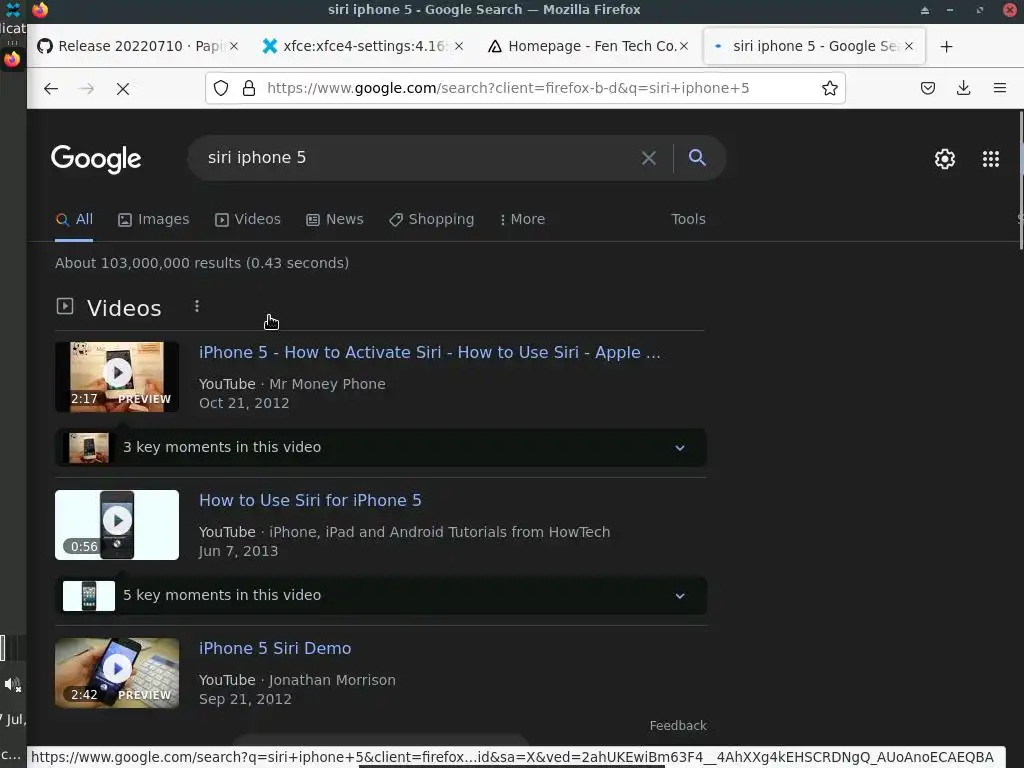Click the 'About 103,000,000 results' text
1024x768 pixels.
pyautogui.click(x=202, y=263)
